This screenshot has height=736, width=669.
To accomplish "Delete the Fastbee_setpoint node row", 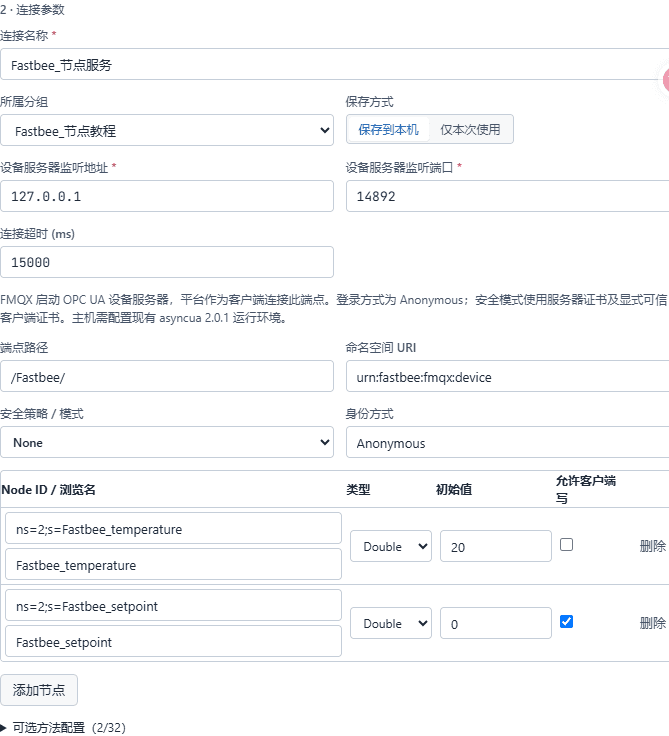I will [653, 623].
